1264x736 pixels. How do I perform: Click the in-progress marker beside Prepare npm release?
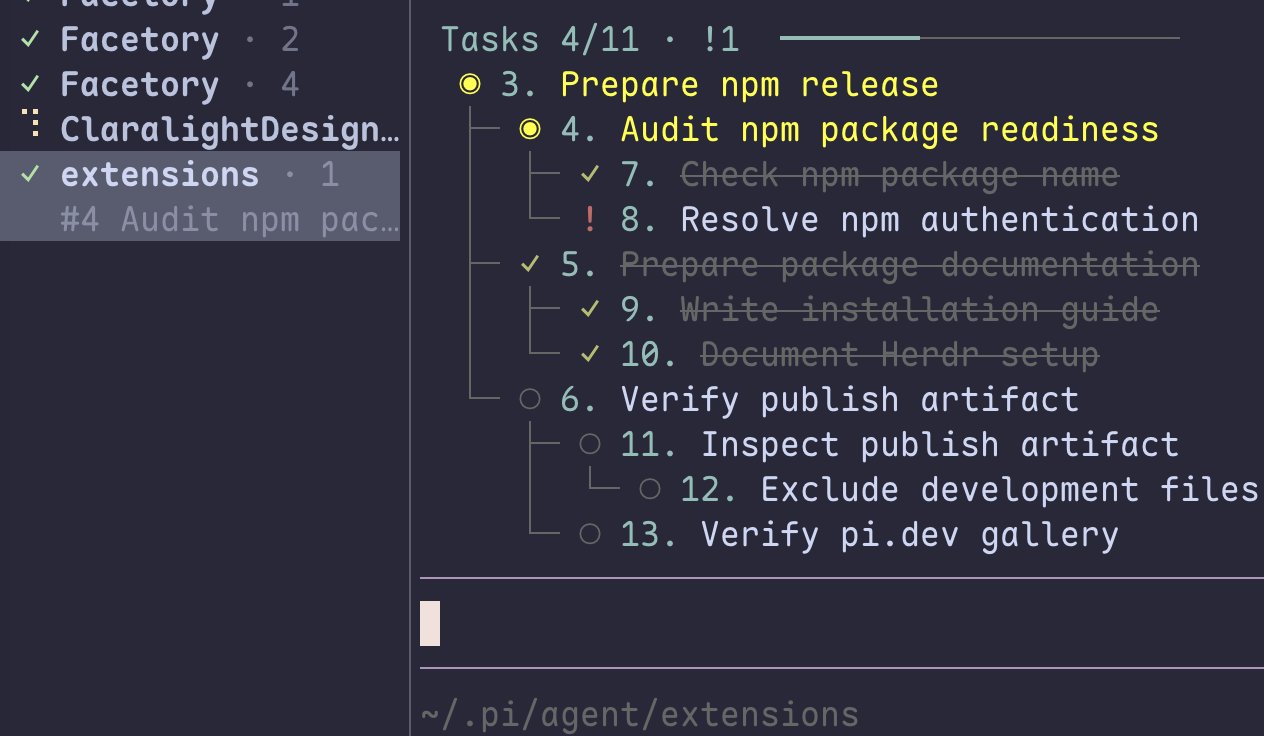470,84
